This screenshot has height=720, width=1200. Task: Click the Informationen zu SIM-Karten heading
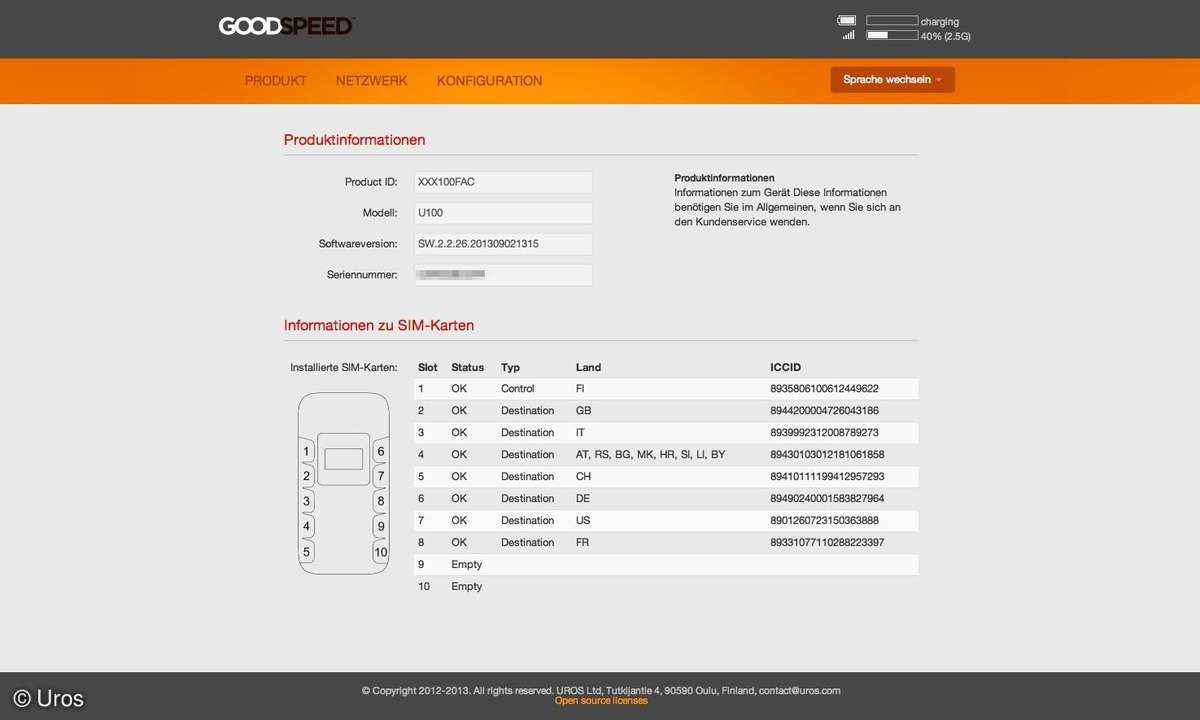pos(379,326)
